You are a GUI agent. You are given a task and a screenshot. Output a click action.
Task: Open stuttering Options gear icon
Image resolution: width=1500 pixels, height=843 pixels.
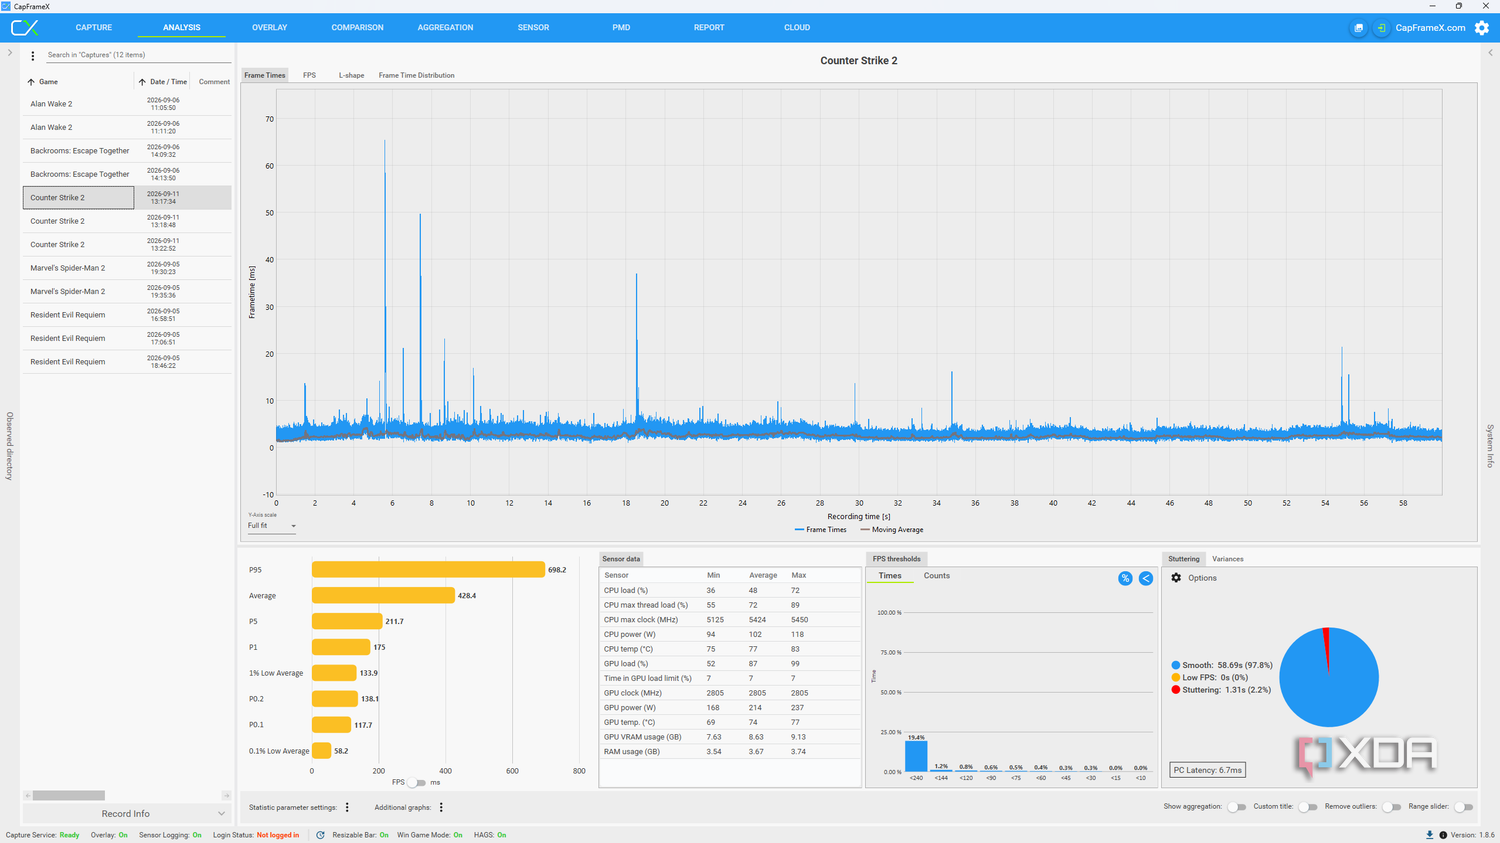tap(1176, 578)
